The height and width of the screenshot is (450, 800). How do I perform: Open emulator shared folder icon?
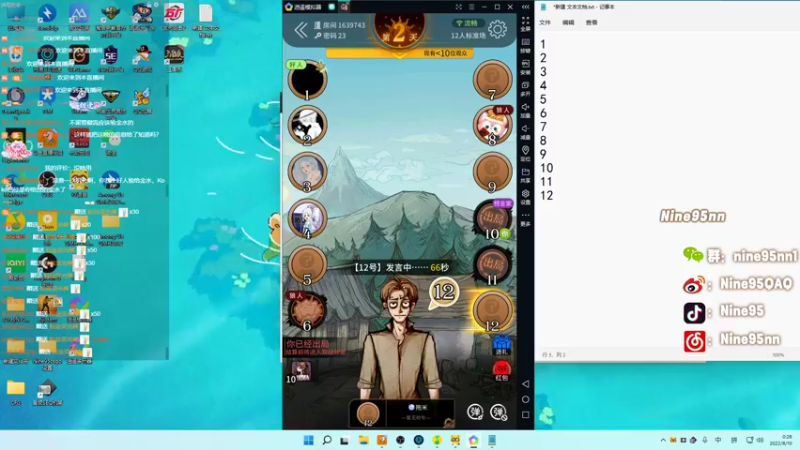[x=526, y=174]
